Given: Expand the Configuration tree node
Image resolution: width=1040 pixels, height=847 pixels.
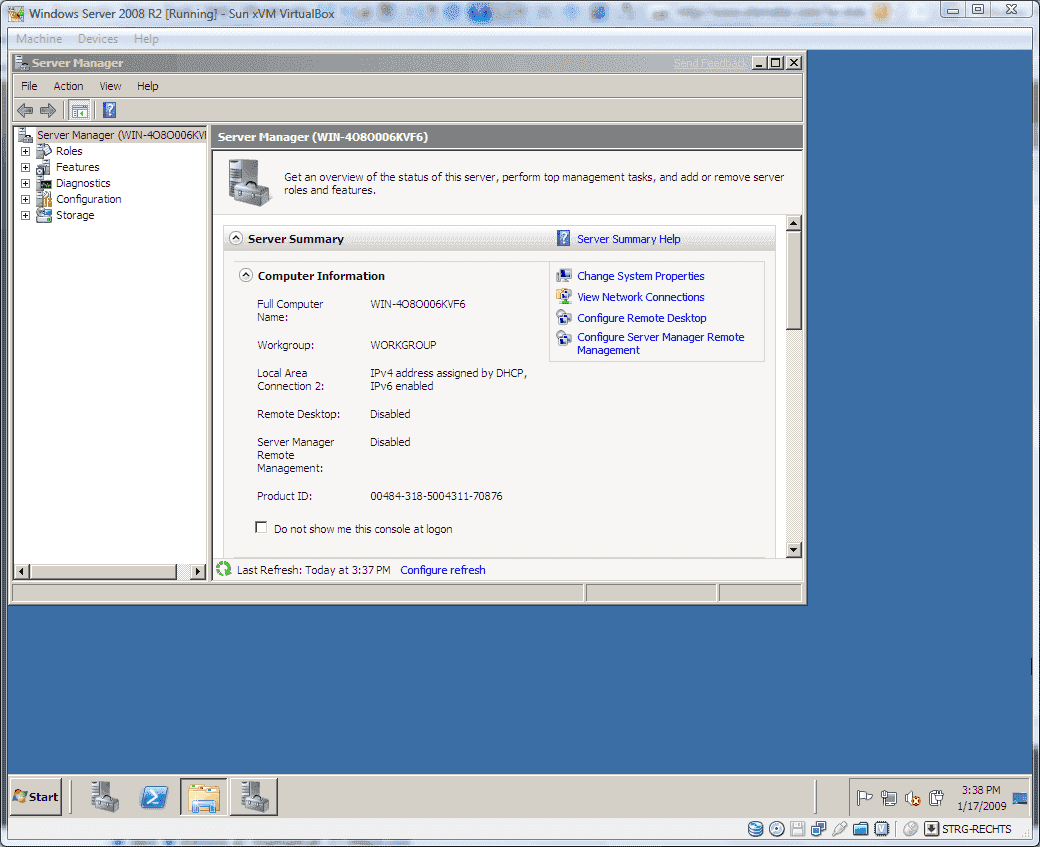Looking at the screenshot, I should (x=25, y=199).
